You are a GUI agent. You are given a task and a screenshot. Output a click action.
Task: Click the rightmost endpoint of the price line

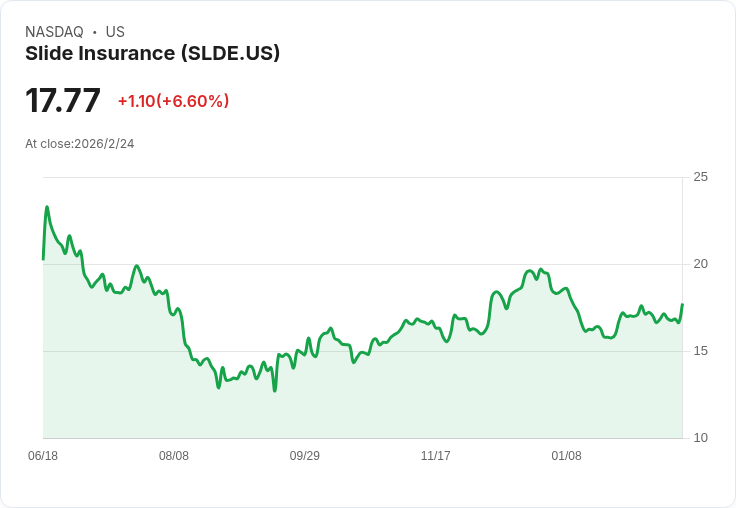pyautogui.click(x=682, y=305)
